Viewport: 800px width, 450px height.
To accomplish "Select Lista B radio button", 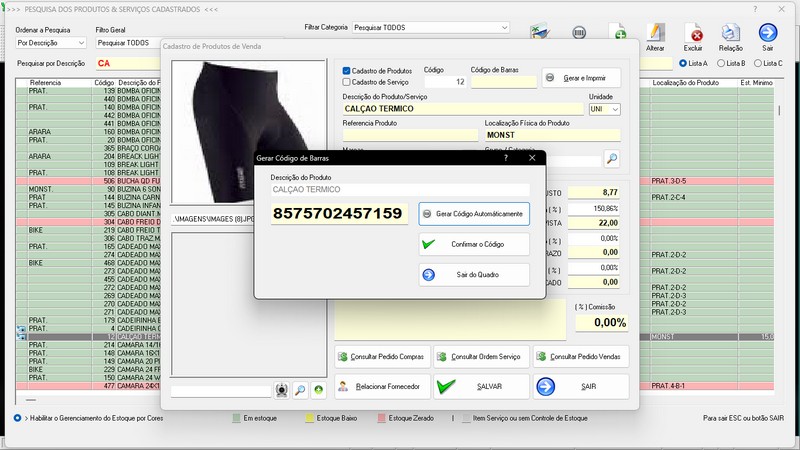I will click(721, 63).
